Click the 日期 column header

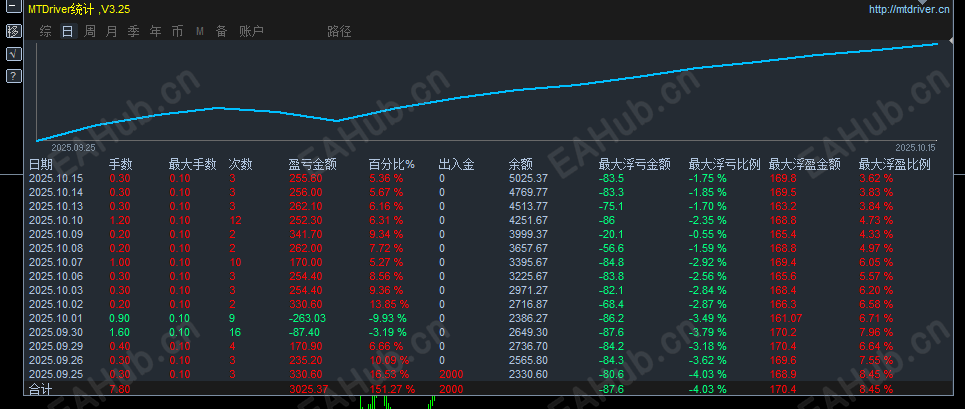41,164
